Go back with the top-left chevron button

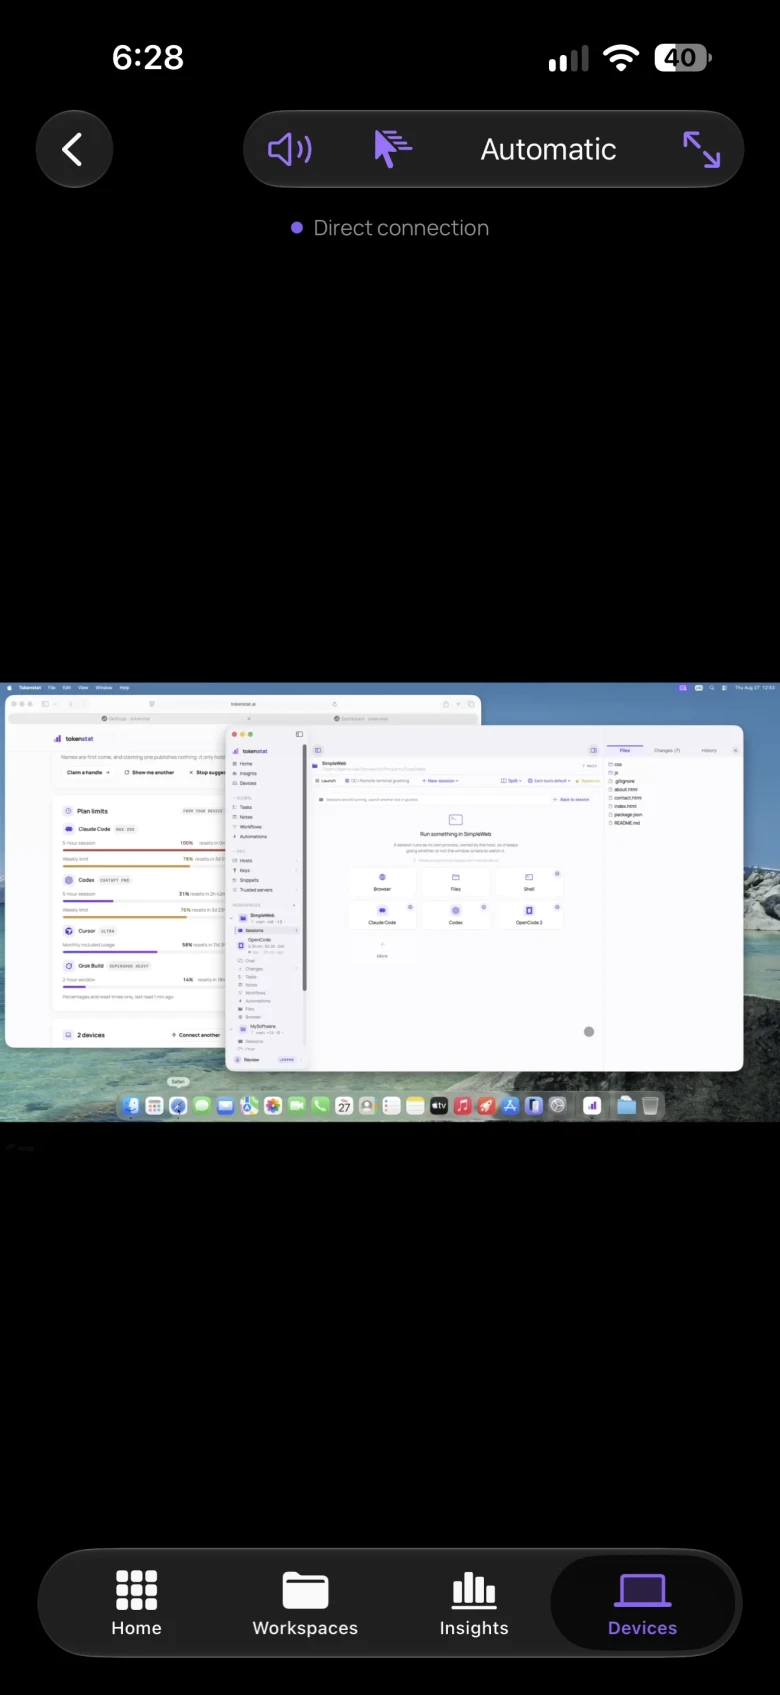(x=74, y=150)
